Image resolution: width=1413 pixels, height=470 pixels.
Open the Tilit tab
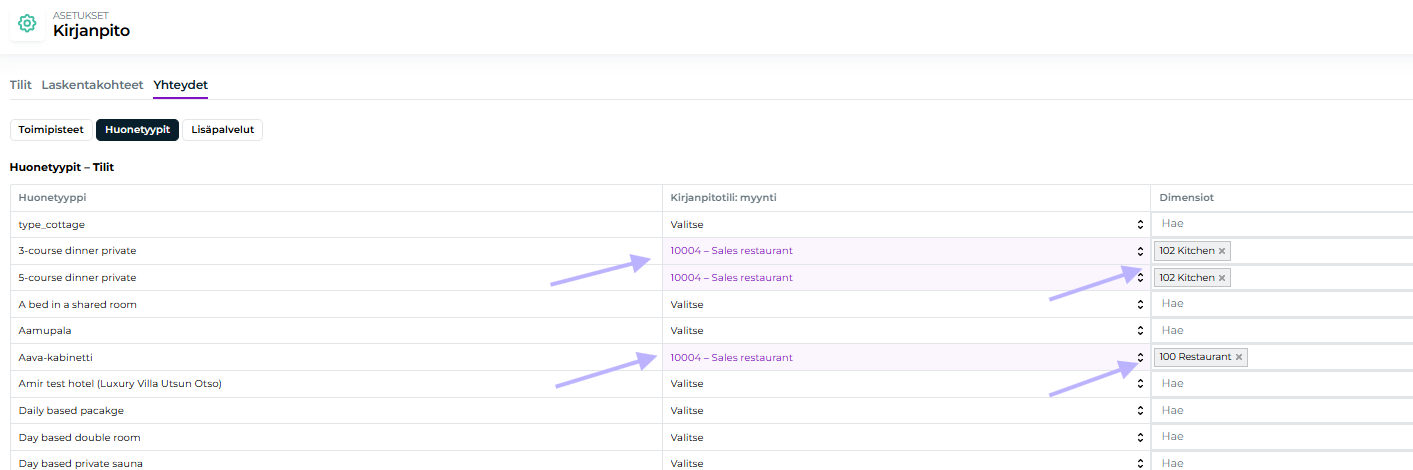pyautogui.click(x=21, y=85)
